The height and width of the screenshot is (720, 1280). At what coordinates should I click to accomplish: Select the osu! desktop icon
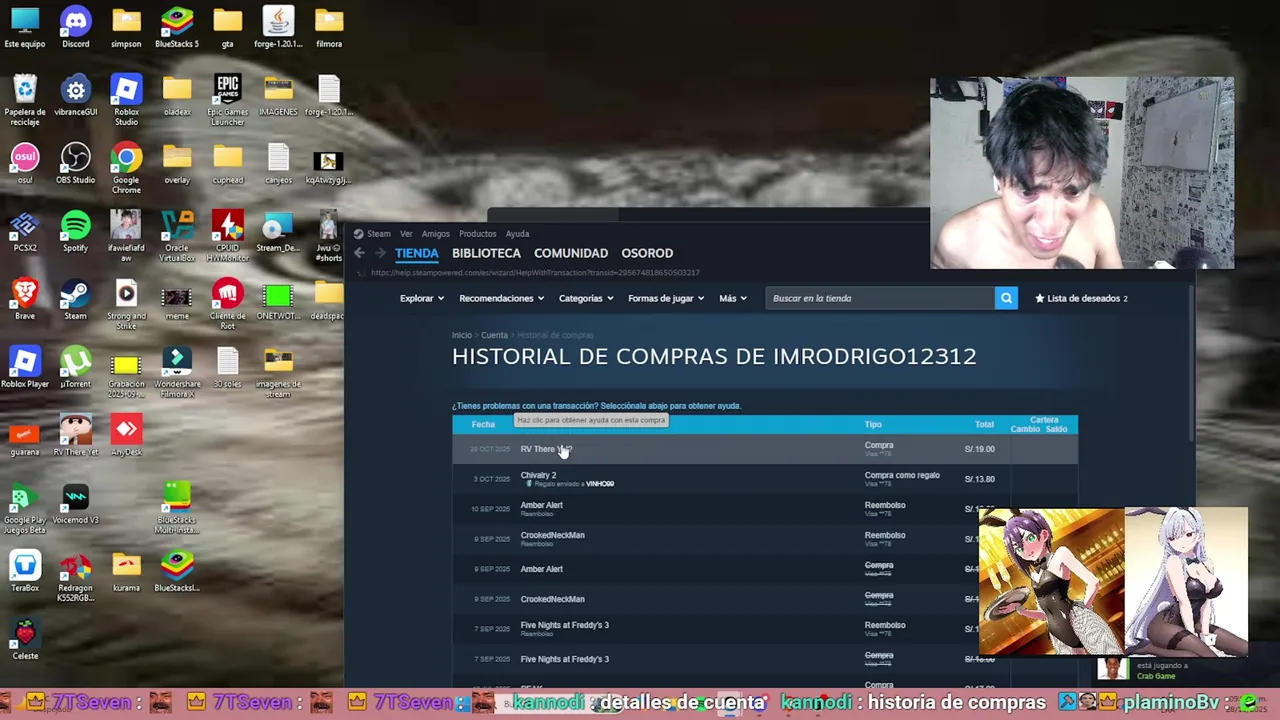(25, 163)
